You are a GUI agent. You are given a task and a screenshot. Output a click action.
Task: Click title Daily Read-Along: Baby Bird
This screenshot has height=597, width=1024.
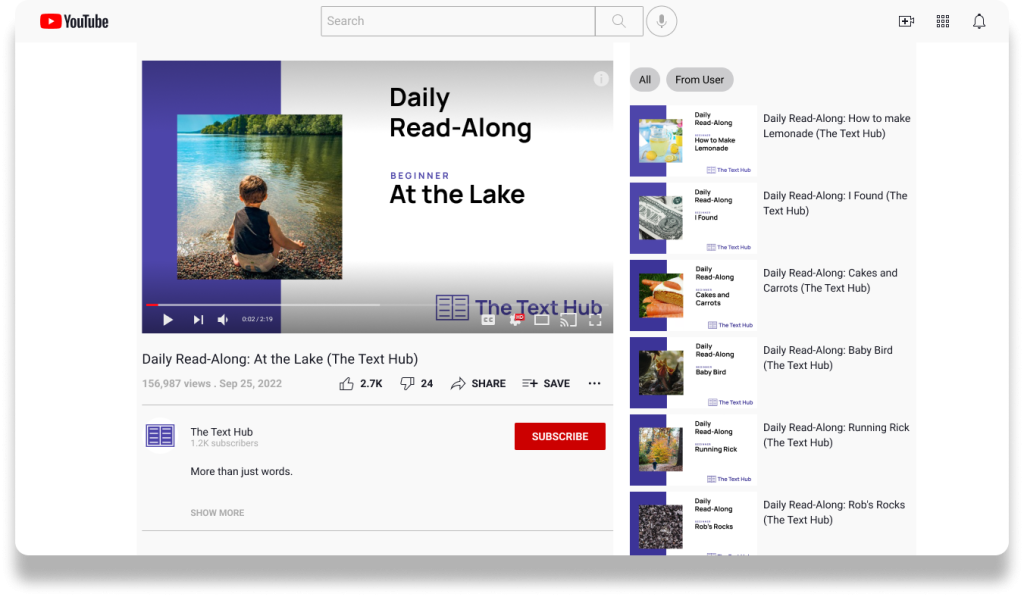point(827,357)
